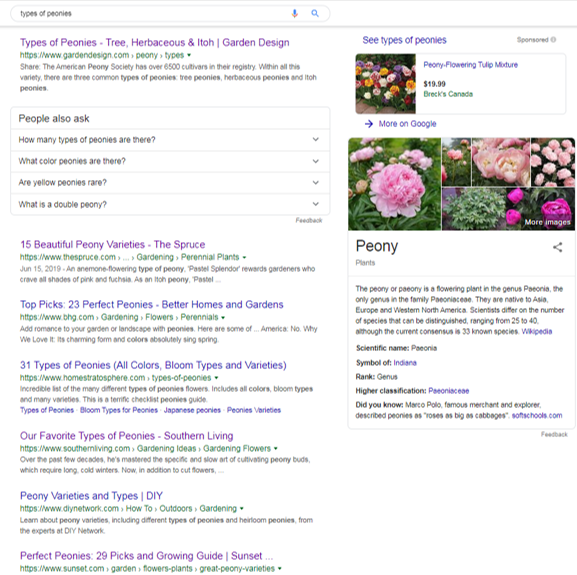
Task: Open dropdown arrow next to gardendesign.com URL
Action: (189, 55)
